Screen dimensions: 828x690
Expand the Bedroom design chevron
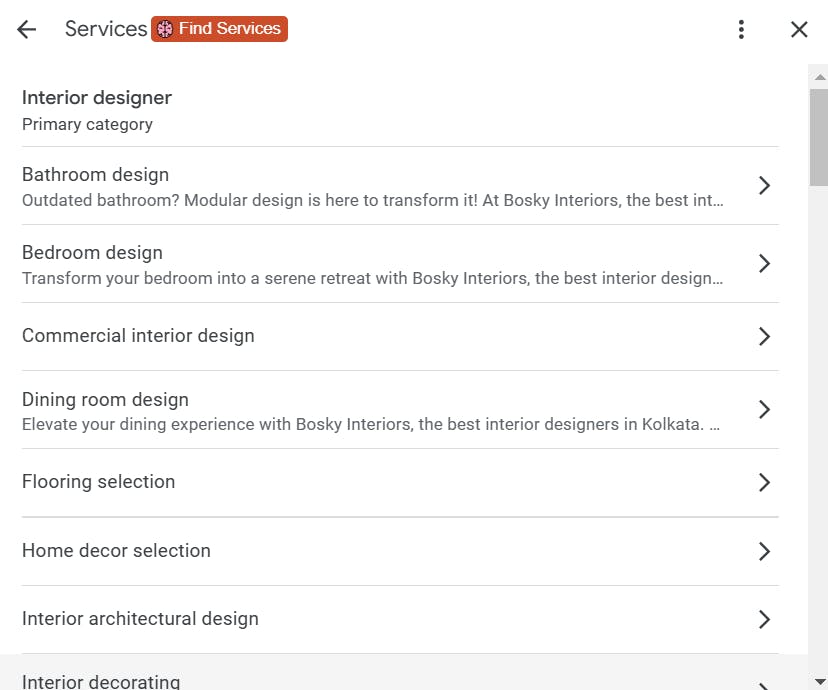pyautogui.click(x=764, y=263)
